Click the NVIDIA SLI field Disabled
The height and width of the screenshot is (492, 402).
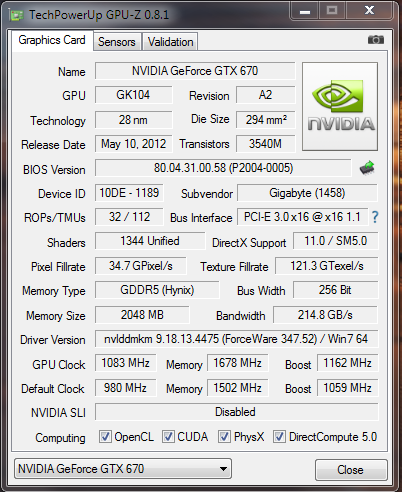pos(237,412)
